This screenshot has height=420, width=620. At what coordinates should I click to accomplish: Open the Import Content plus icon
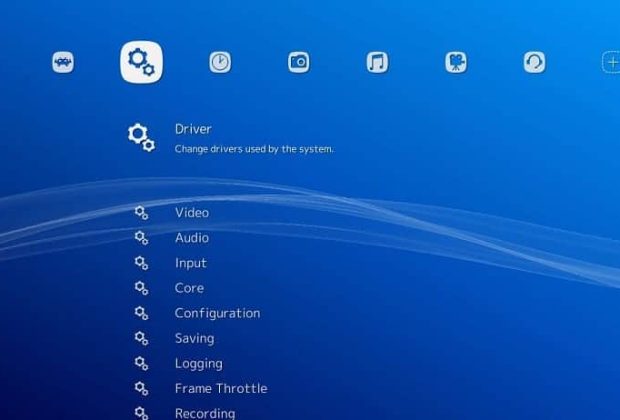pos(611,62)
